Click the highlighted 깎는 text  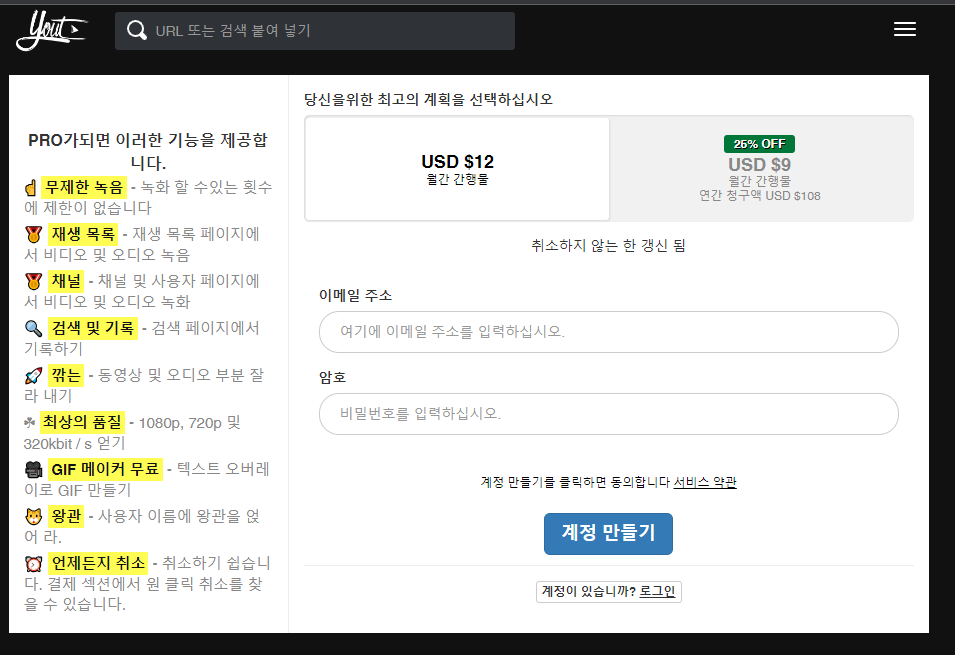click(66, 375)
